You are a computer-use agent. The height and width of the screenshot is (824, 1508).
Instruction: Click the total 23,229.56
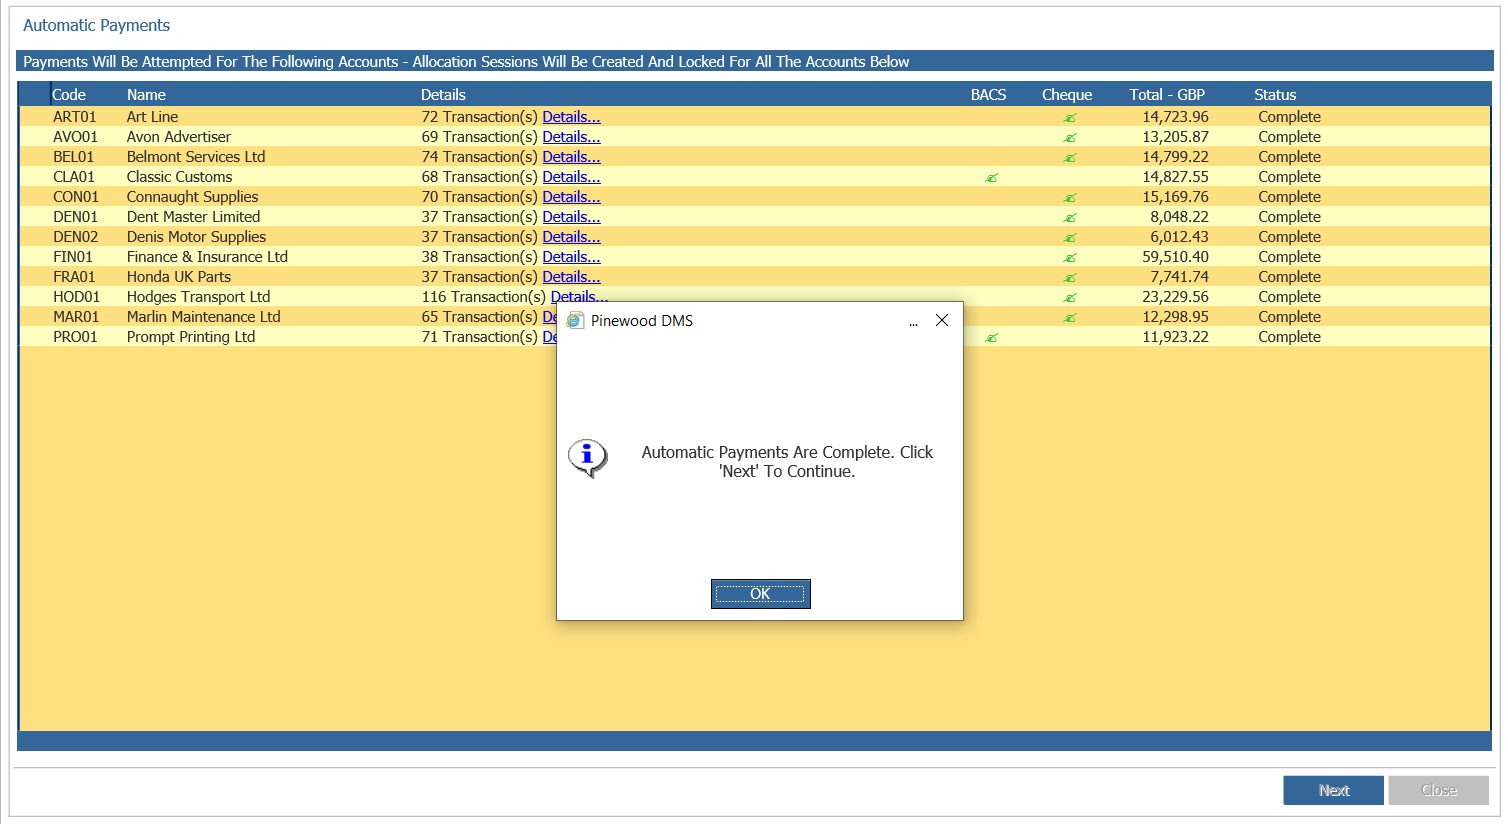pyautogui.click(x=1175, y=297)
